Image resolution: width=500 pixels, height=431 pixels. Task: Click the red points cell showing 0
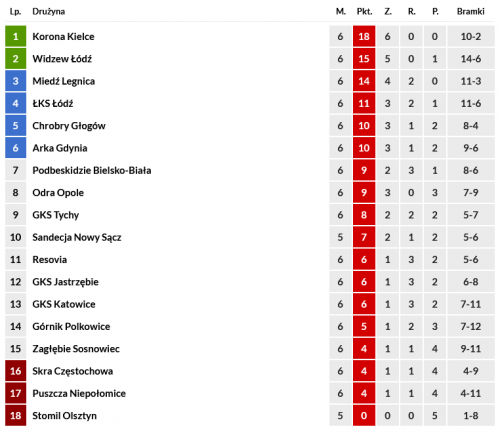[364, 415]
